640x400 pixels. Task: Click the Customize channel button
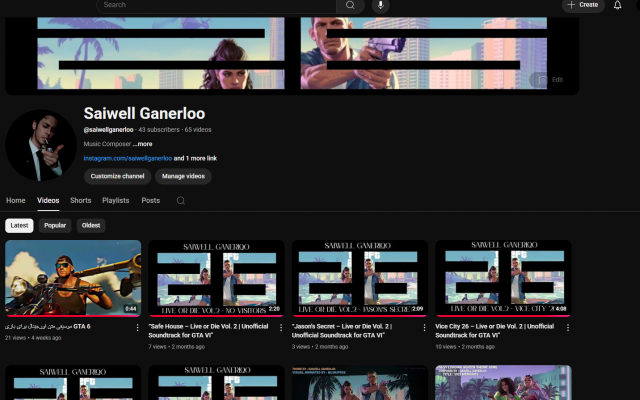(x=118, y=176)
